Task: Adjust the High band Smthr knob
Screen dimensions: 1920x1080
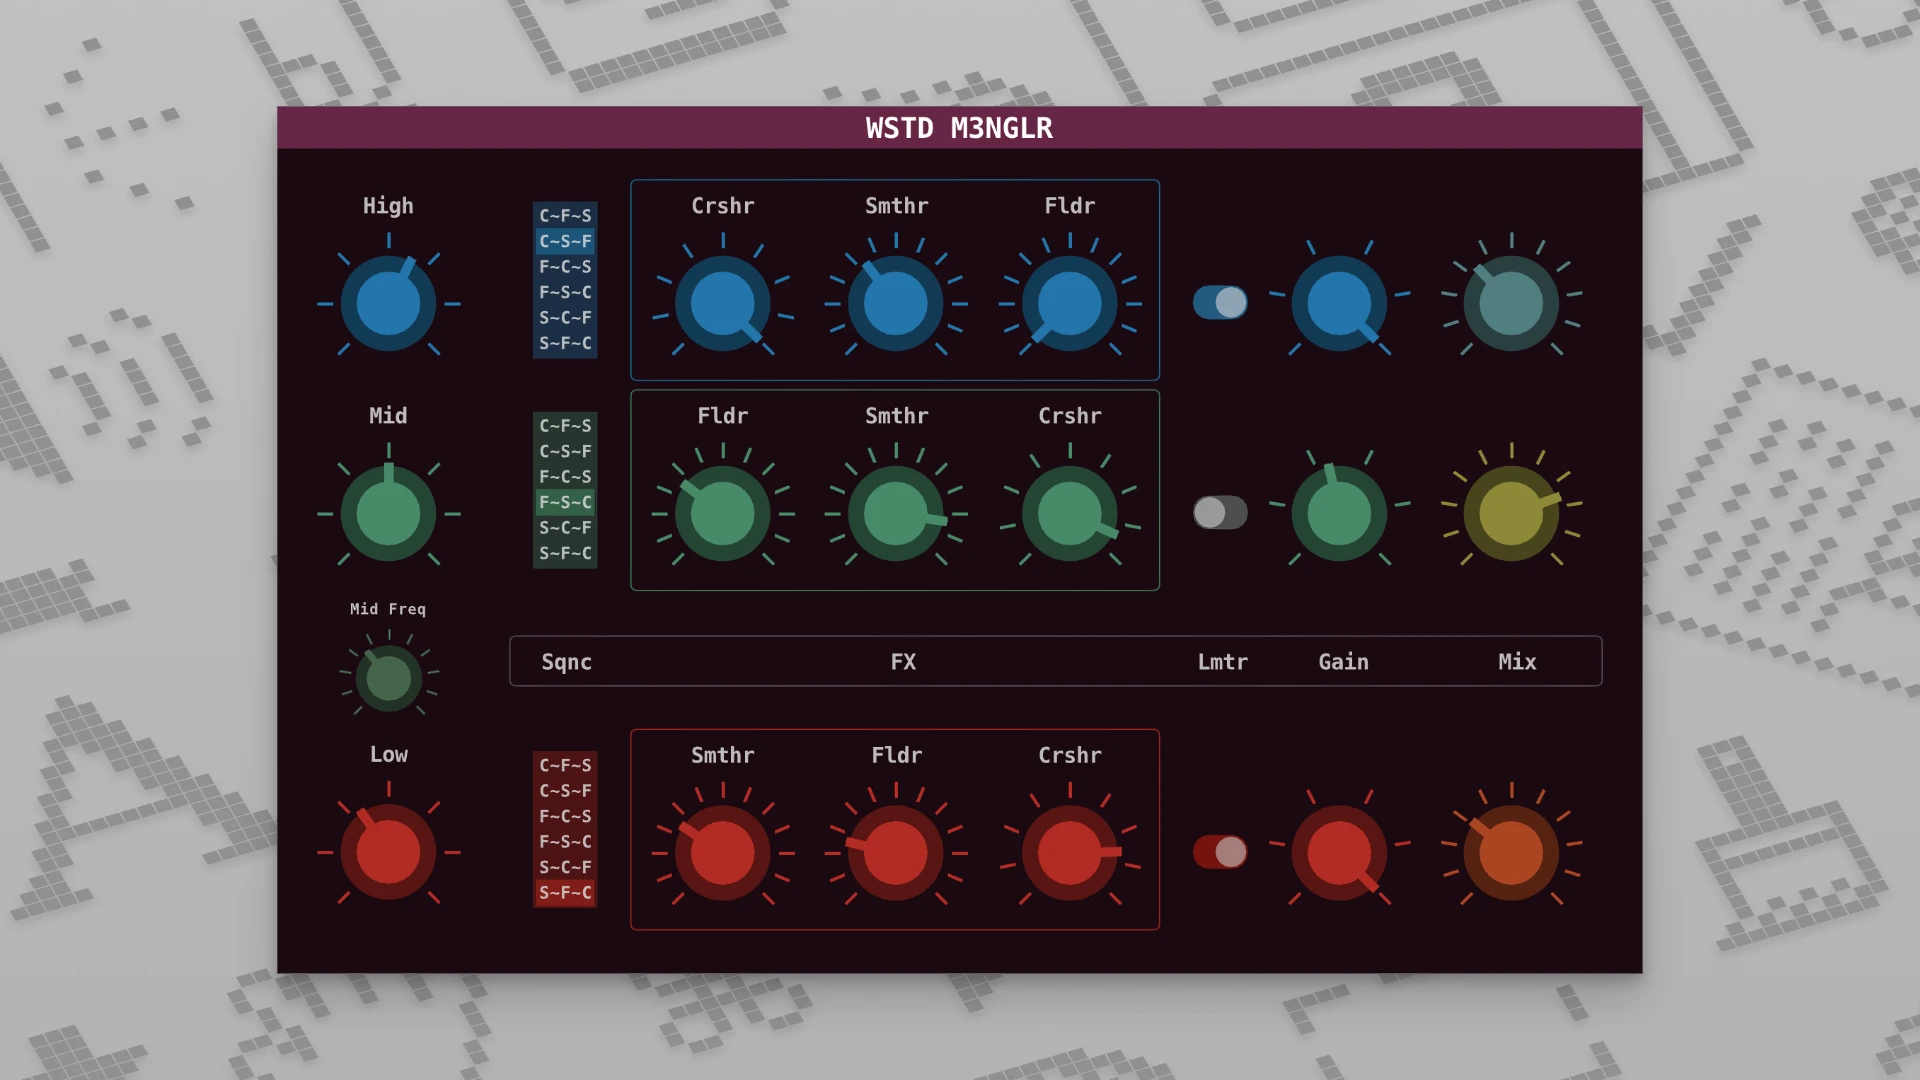Action: coord(895,300)
